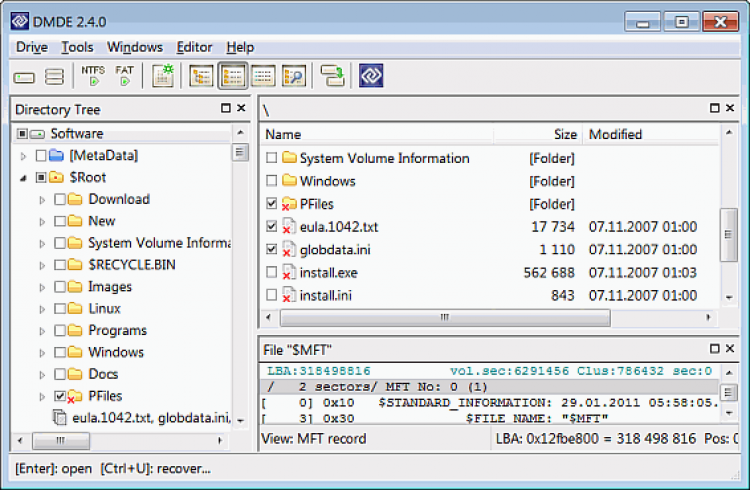This screenshot has width=750, height=490.
Task: Click the blue DMDE logo toolbar icon
Action: [x=371, y=76]
